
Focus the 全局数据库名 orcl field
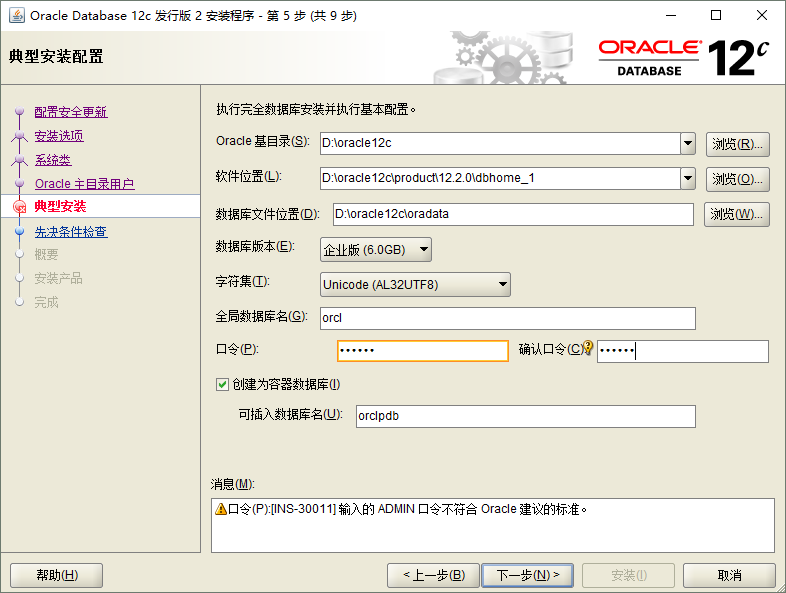click(508, 318)
